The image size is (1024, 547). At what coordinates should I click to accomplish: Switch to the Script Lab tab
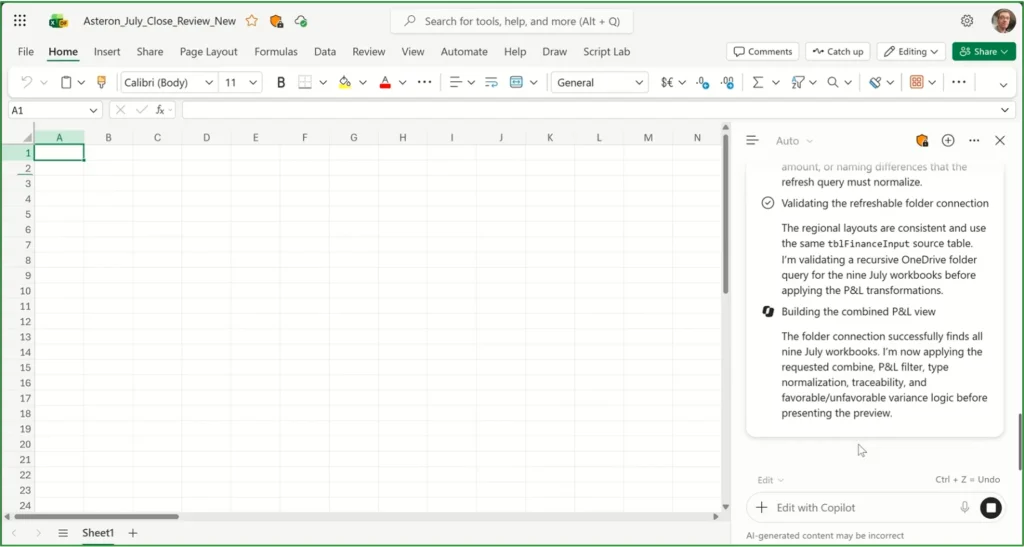click(607, 52)
